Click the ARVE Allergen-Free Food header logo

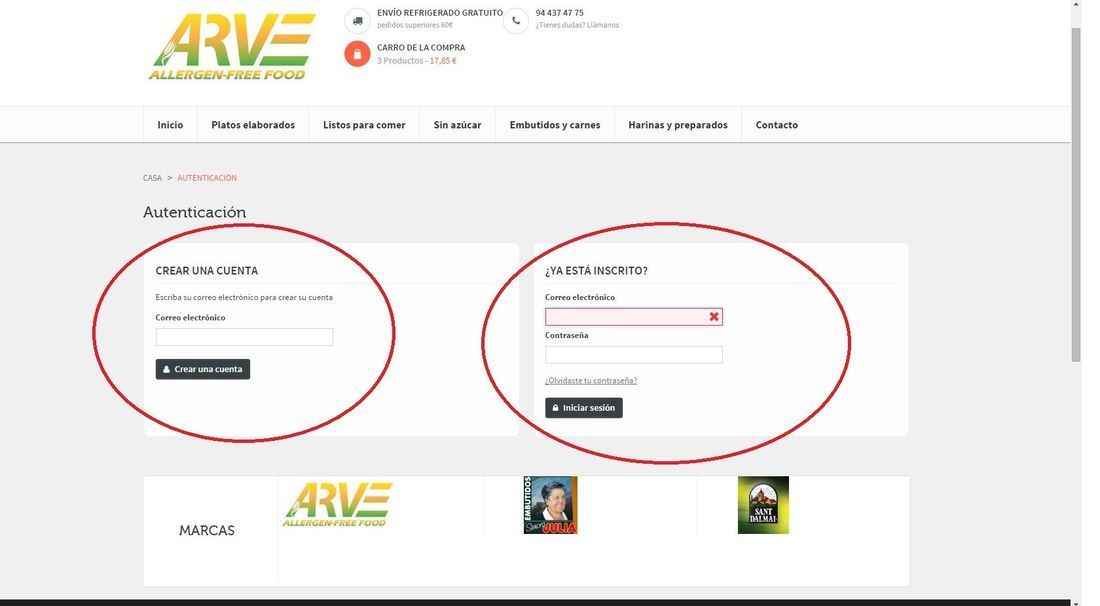[232, 47]
